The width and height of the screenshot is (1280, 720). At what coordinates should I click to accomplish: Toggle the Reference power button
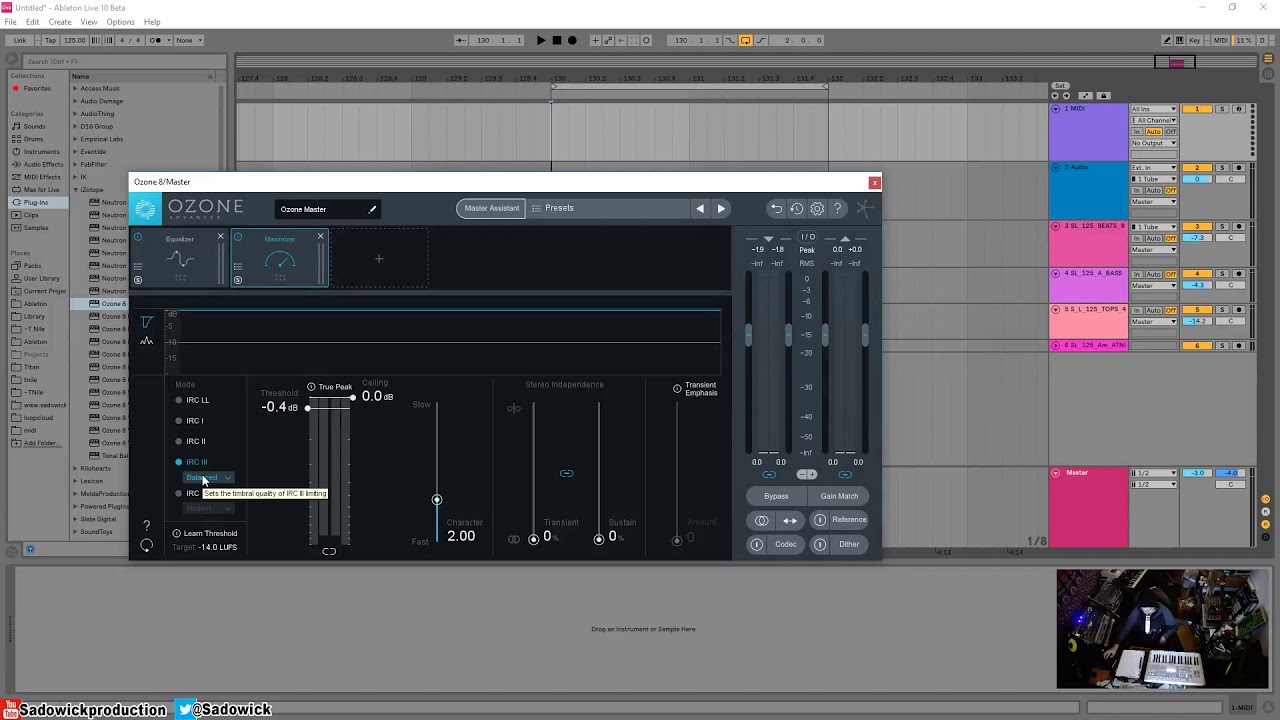click(820, 520)
